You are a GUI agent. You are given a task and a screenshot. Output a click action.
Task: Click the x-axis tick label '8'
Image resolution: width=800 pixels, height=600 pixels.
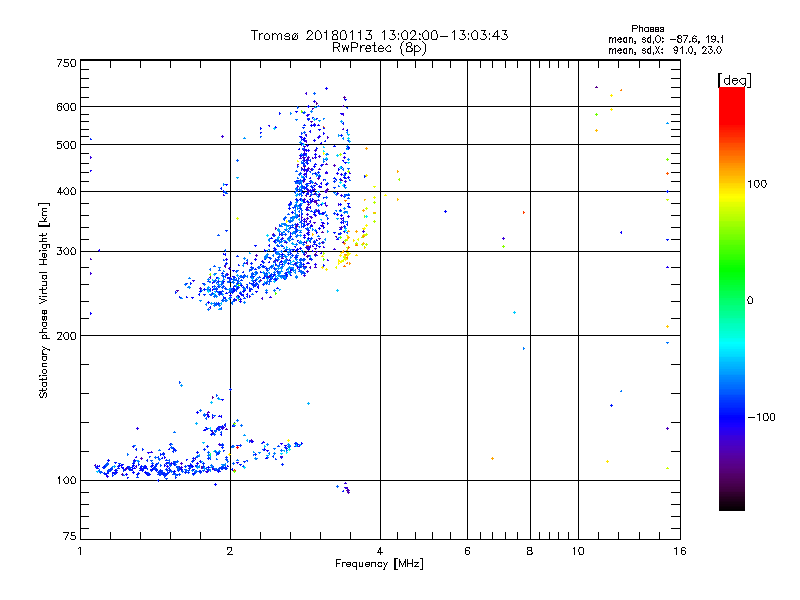pos(530,551)
